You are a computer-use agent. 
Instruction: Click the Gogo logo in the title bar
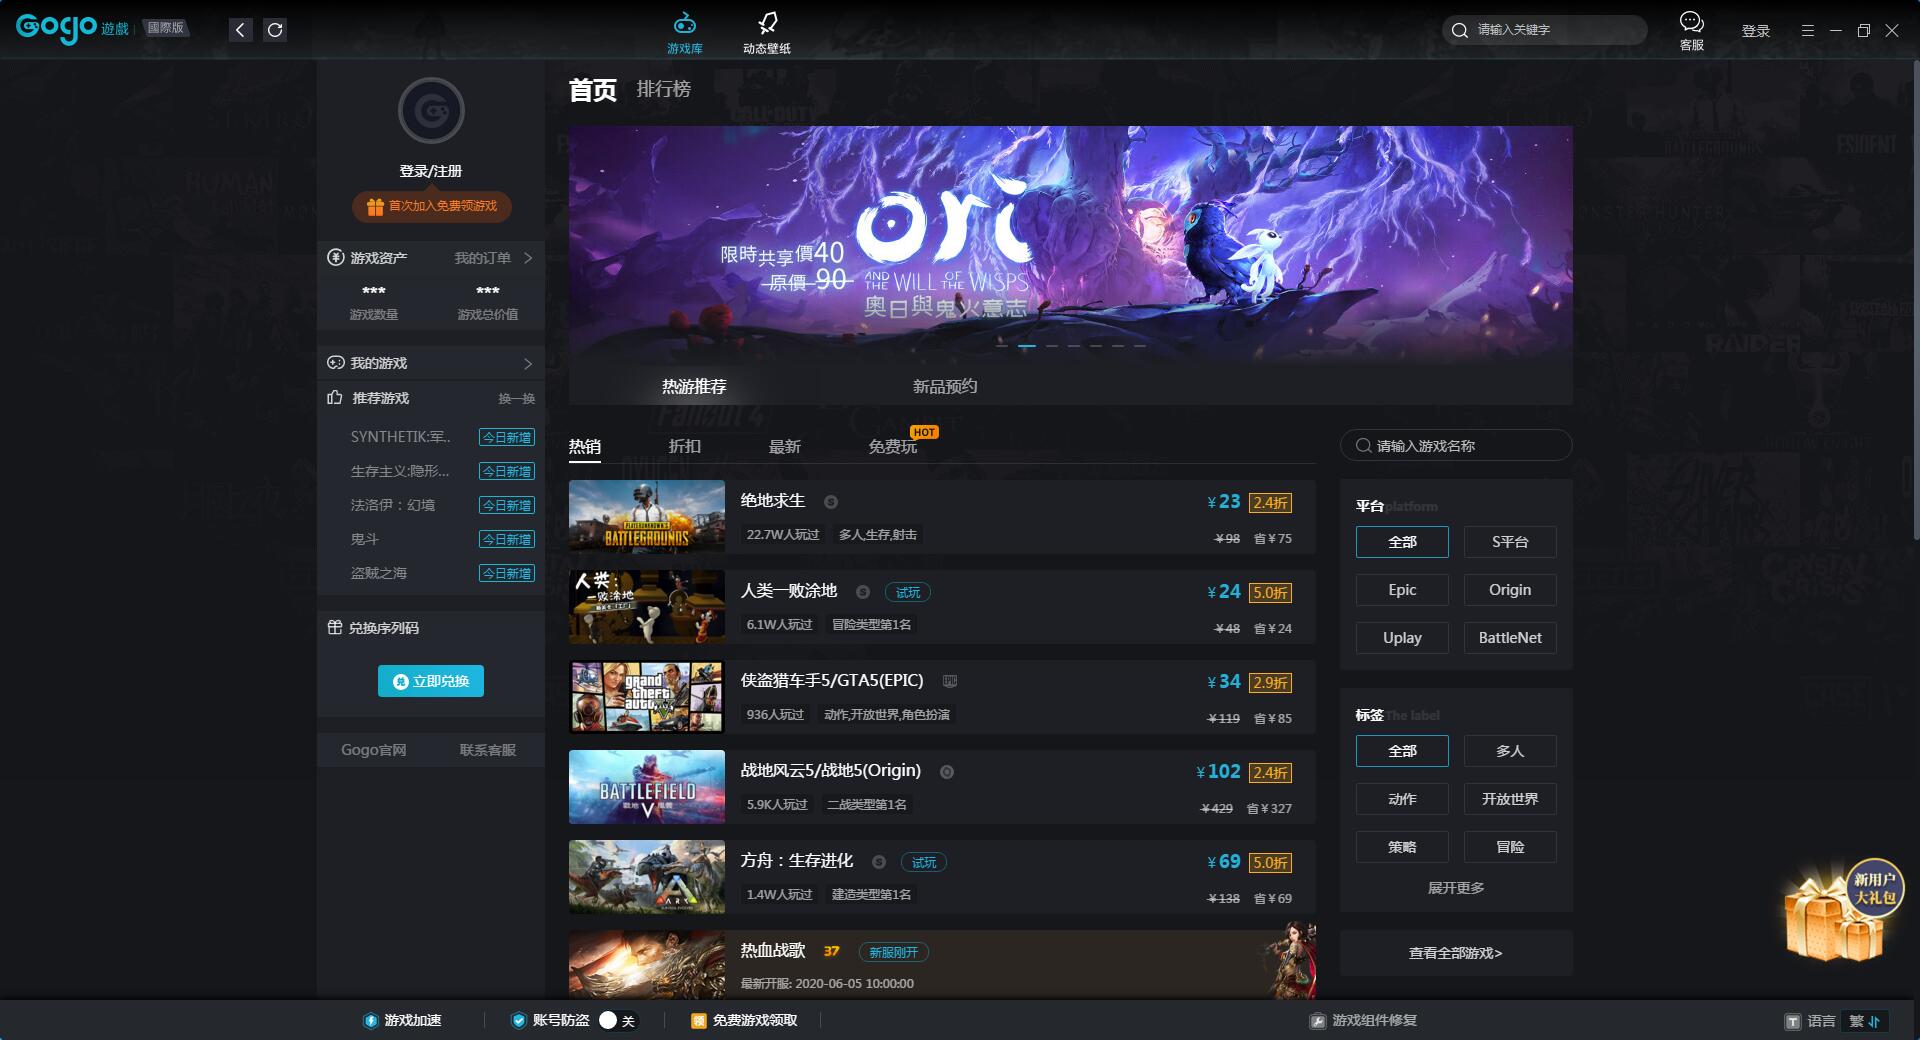click(x=56, y=28)
